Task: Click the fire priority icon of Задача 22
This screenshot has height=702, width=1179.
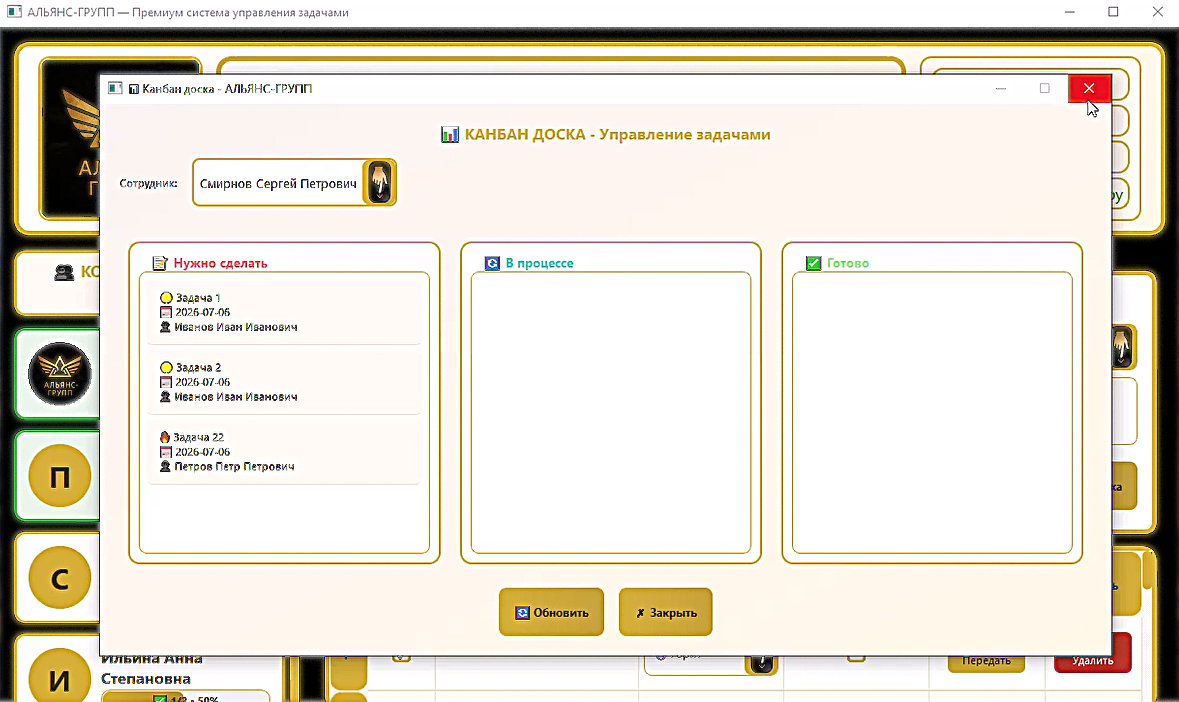Action: pyautogui.click(x=165, y=437)
